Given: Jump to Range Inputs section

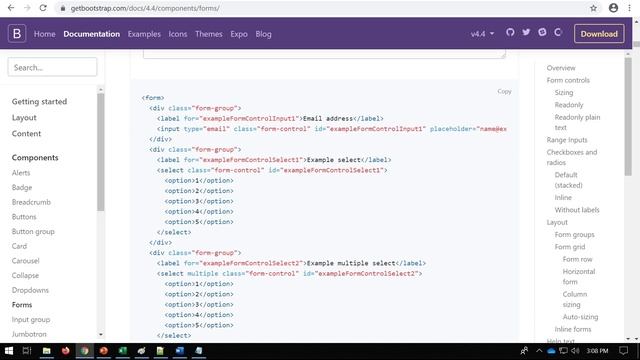Looking at the screenshot, I should (567, 140).
